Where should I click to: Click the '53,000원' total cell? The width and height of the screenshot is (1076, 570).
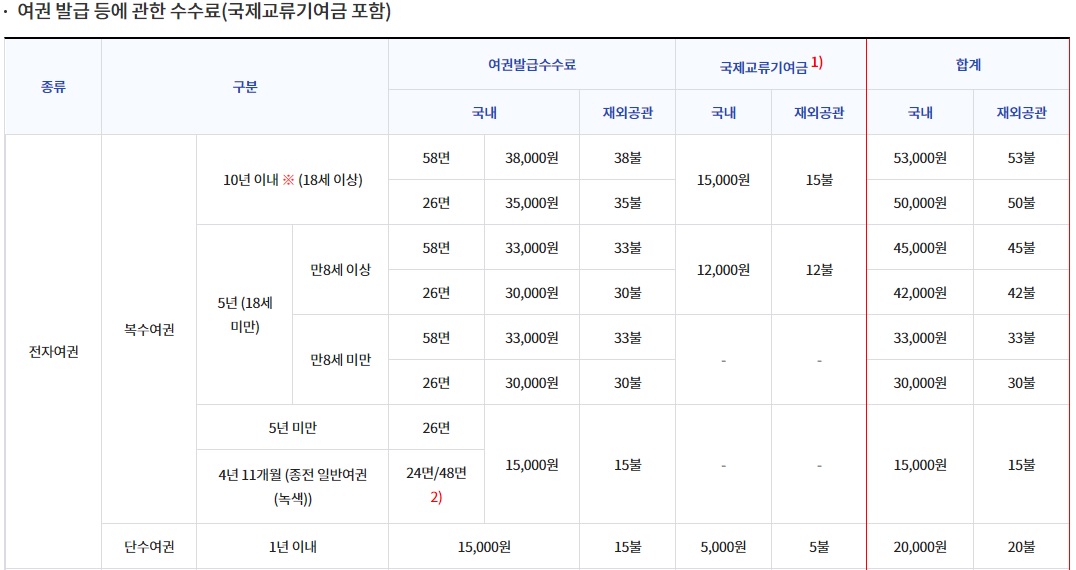tap(920, 157)
